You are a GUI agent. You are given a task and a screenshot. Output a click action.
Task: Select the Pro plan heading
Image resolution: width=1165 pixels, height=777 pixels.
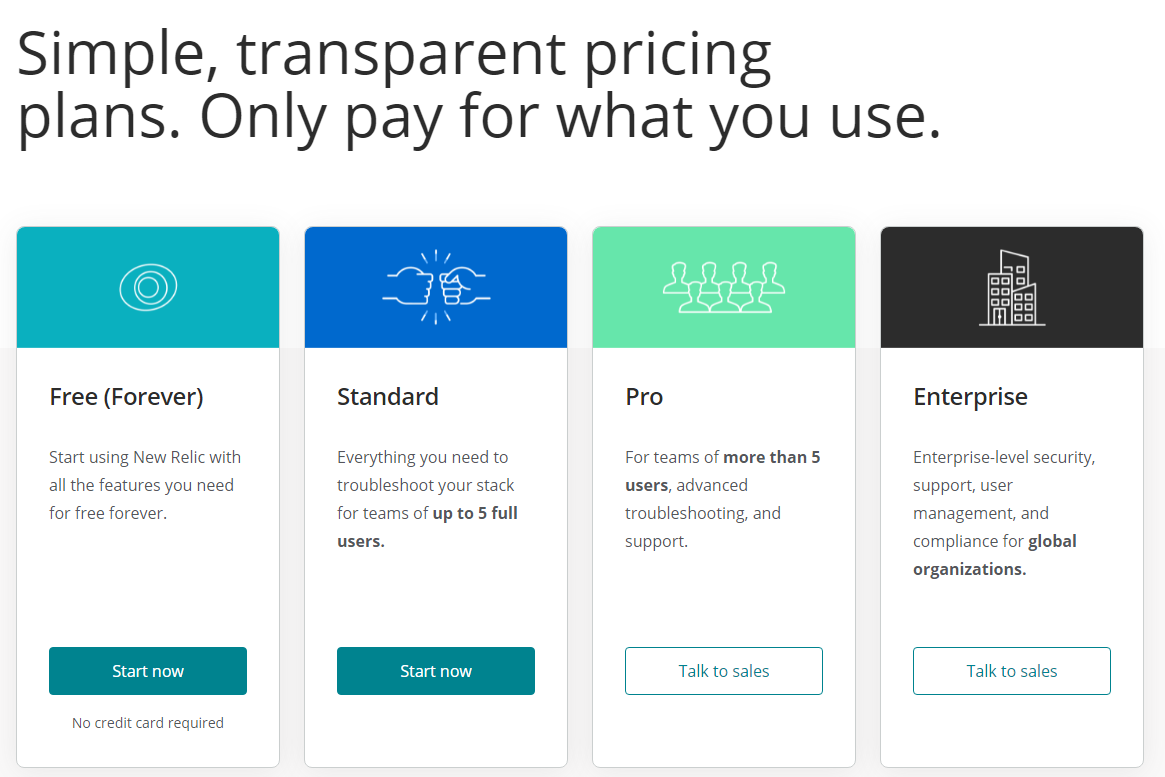pyautogui.click(x=644, y=396)
